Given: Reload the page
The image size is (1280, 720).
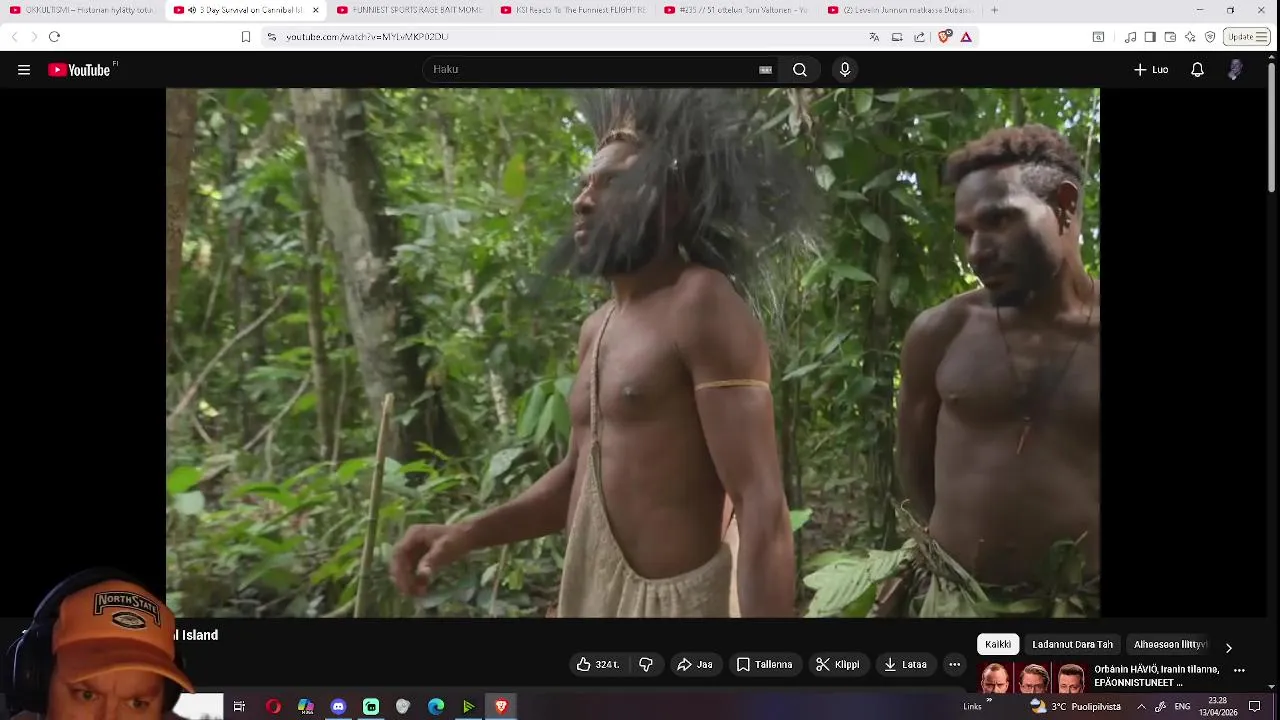Looking at the screenshot, I should (x=54, y=37).
